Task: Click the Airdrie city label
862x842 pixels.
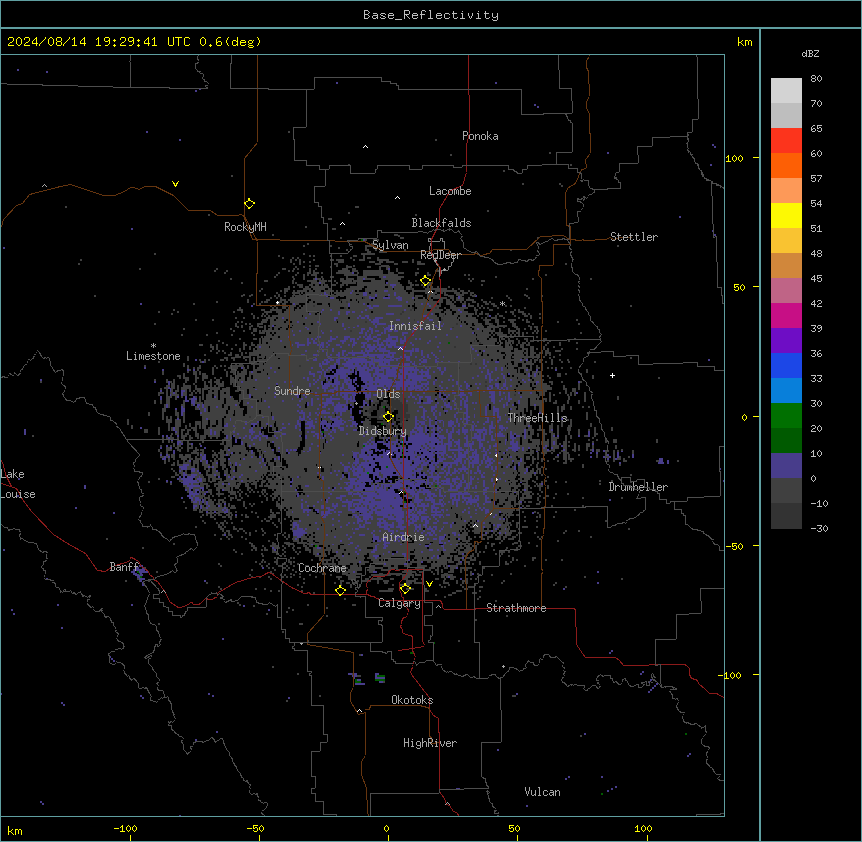Action: pos(403,537)
